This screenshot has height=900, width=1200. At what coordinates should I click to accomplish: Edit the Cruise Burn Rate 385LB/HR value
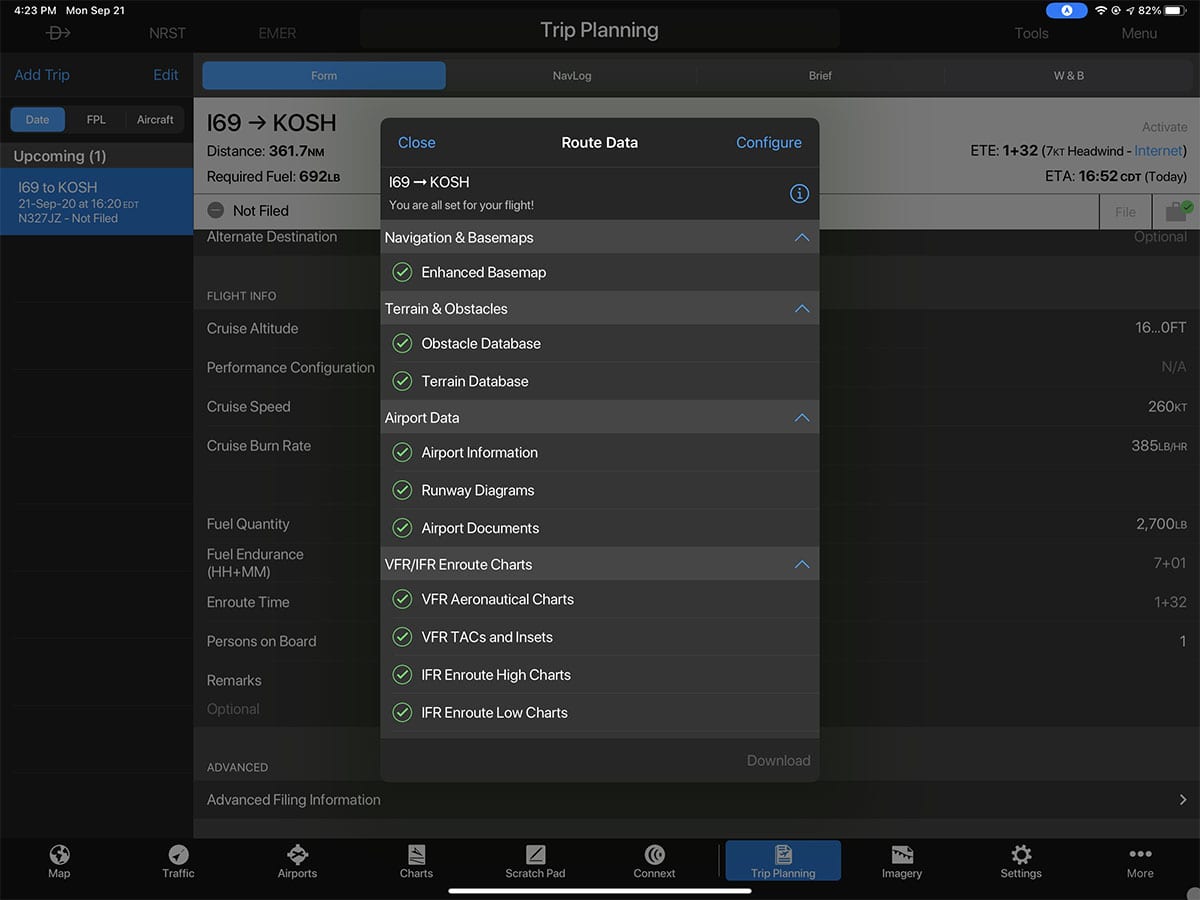pyautogui.click(x=1159, y=446)
